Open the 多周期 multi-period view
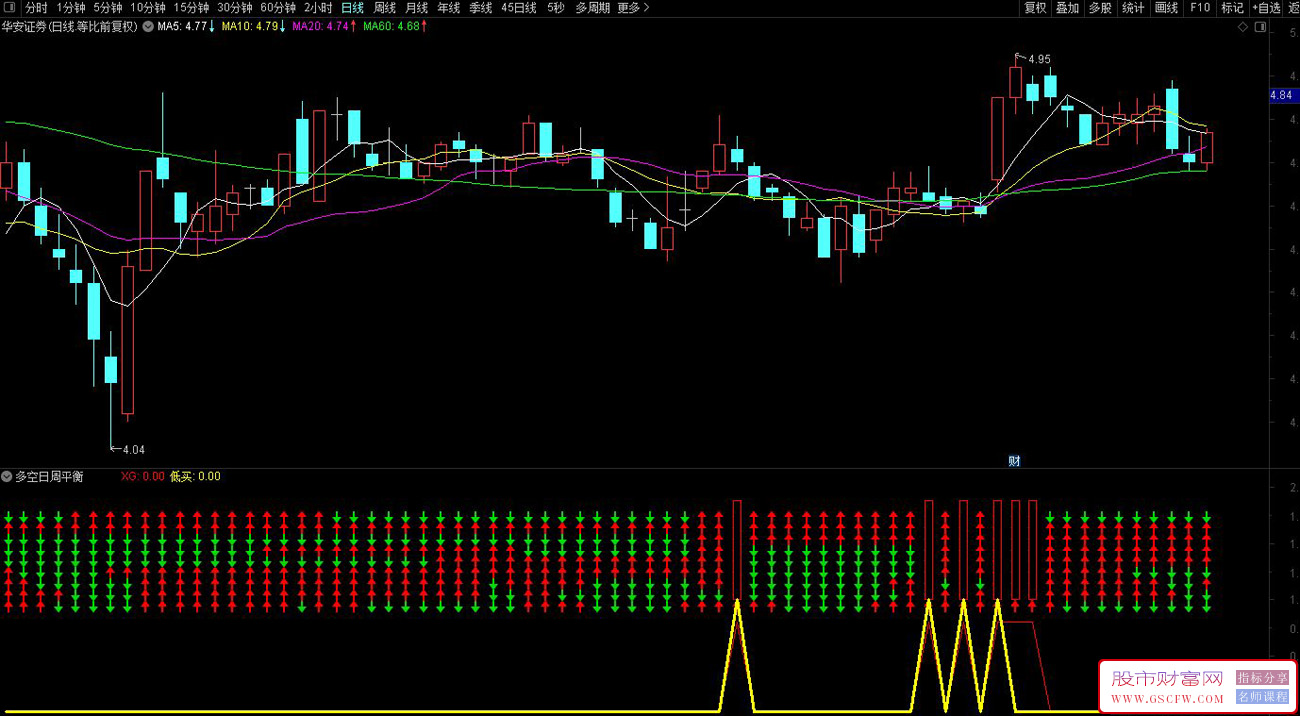The height and width of the screenshot is (716, 1300). (592, 8)
